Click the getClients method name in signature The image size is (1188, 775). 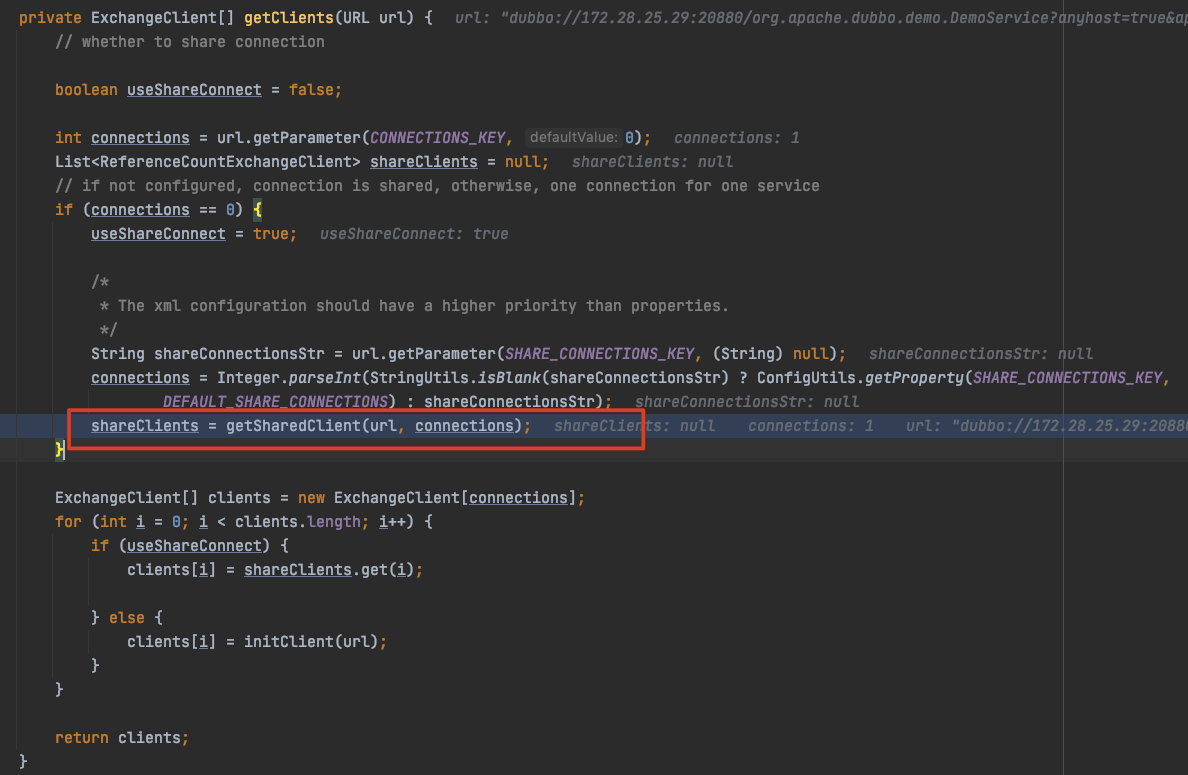coord(289,17)
